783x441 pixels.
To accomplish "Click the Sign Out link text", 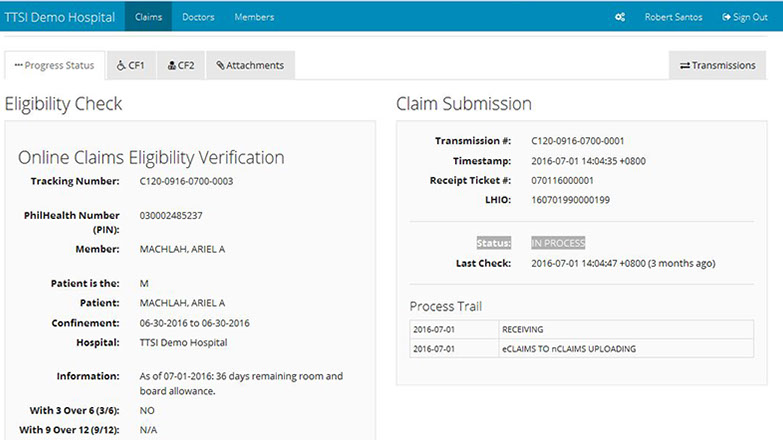I will pos(750,17).
